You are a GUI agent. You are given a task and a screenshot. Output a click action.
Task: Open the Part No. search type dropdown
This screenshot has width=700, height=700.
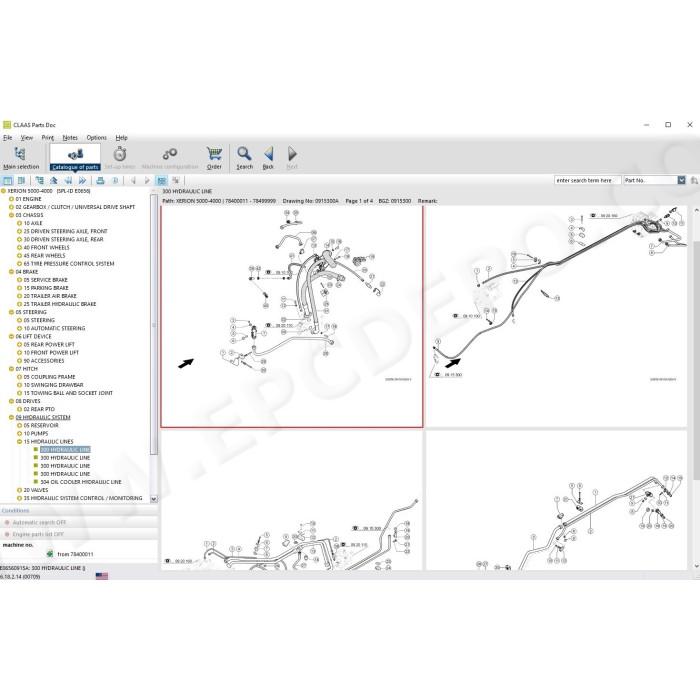point(681,180)
